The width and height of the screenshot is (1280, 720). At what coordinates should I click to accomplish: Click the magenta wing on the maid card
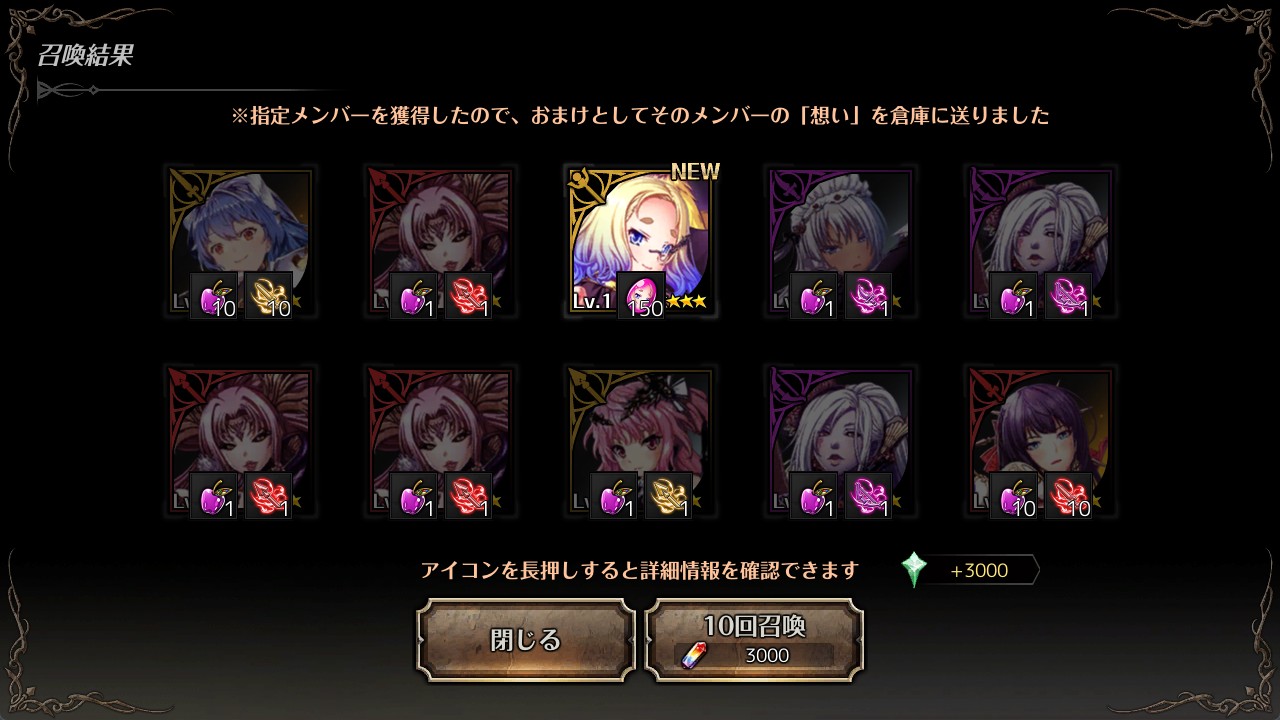[868, 296]
